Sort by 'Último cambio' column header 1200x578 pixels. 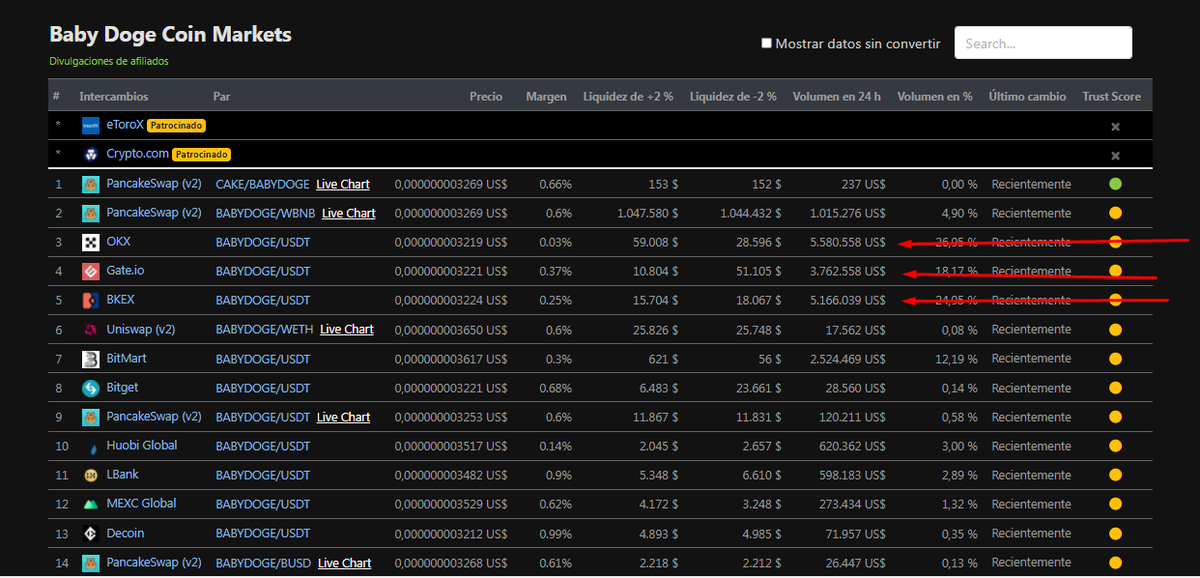click(1027, 97)
